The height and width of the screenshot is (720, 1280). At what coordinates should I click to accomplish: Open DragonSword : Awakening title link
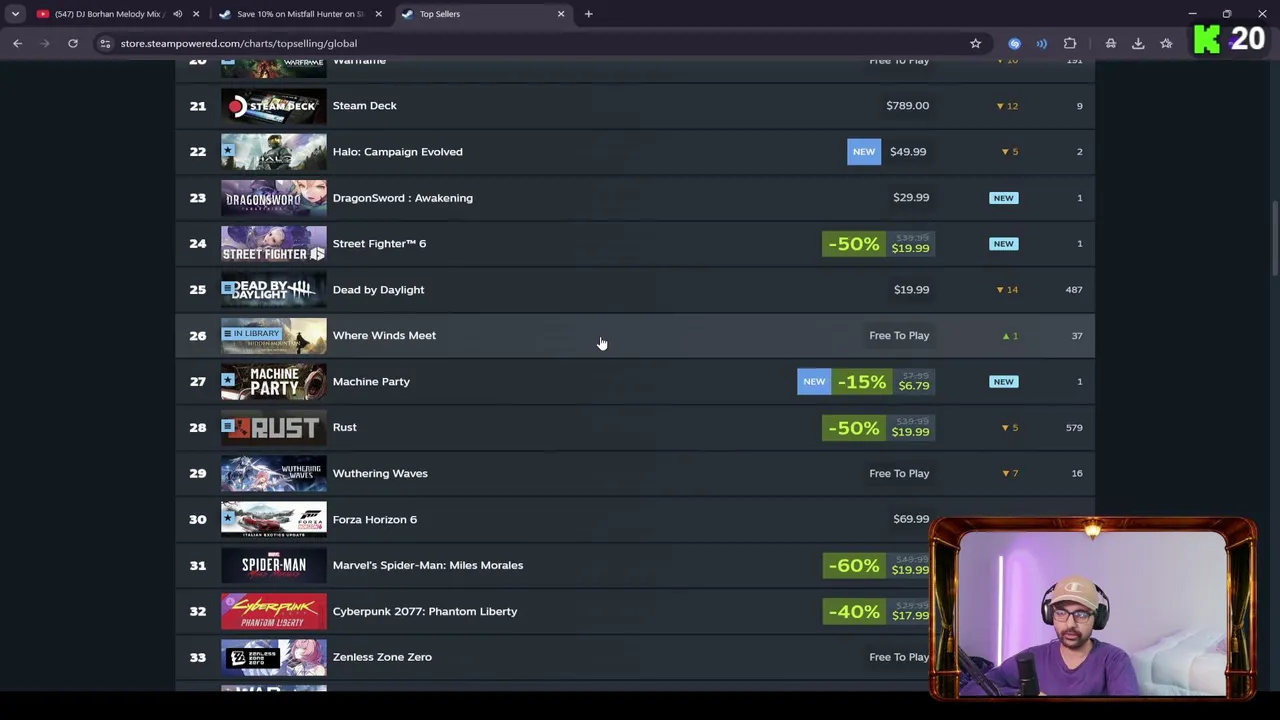[x=402, y=197]
